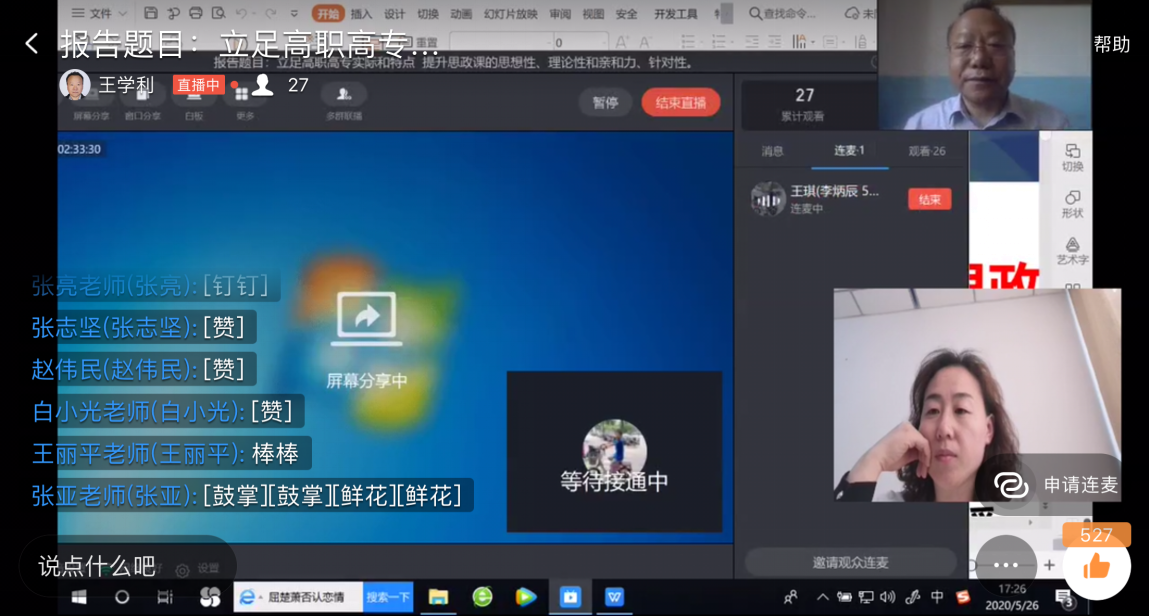Toggle Chinese input mode in system tray

(x=938, y=596)
